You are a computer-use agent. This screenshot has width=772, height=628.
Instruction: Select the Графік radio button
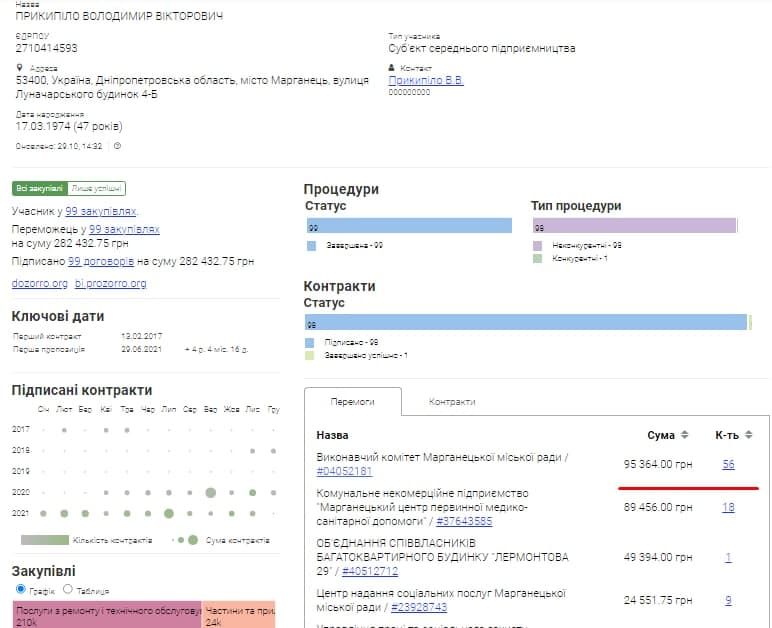[x=20, y=589]
